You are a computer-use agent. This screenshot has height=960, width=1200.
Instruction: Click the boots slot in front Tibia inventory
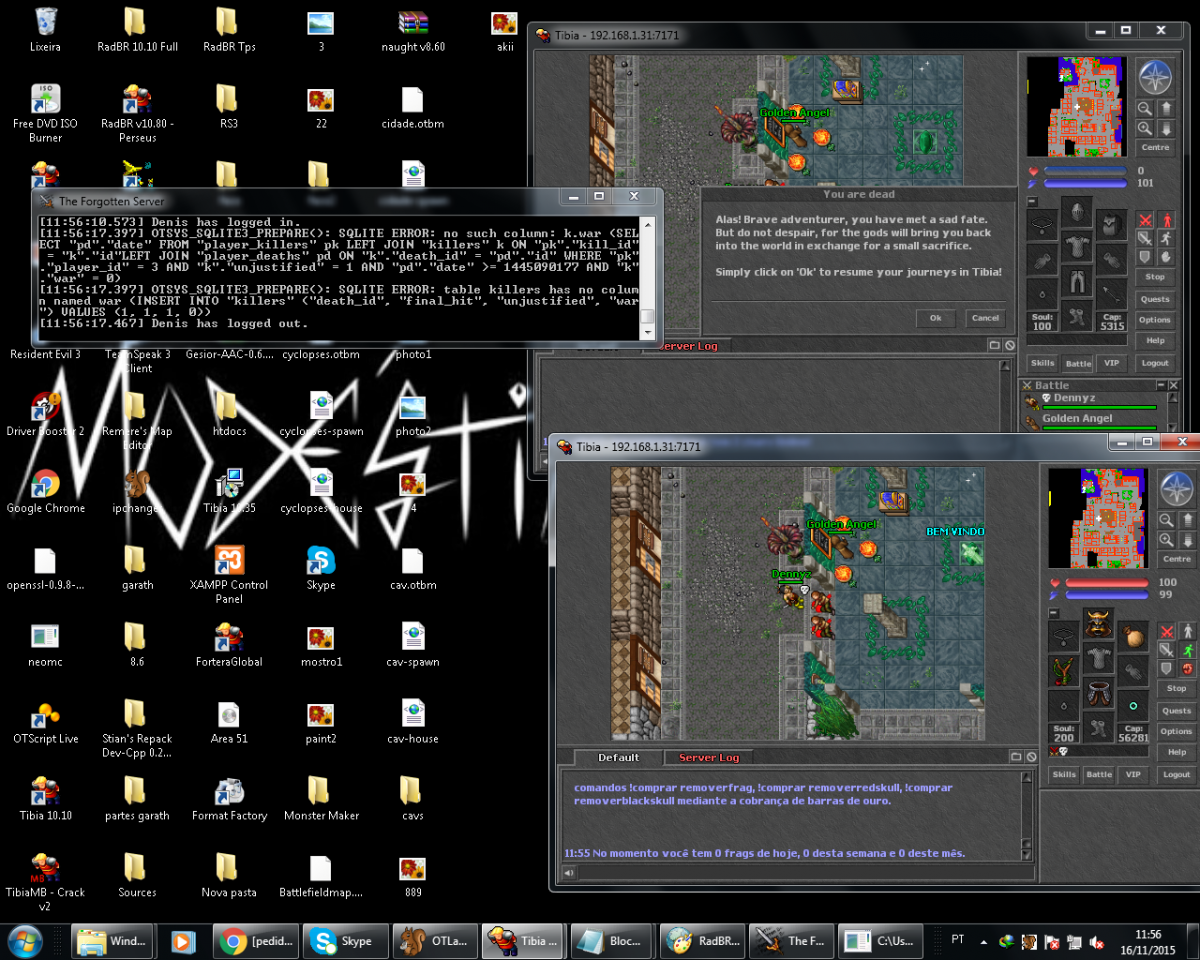(1098, 727)
